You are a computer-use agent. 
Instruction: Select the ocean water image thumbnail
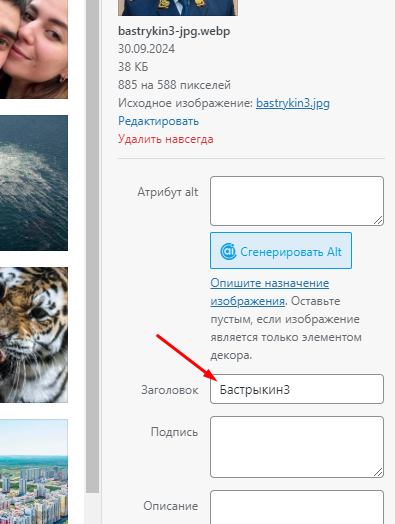coord(34,183)
